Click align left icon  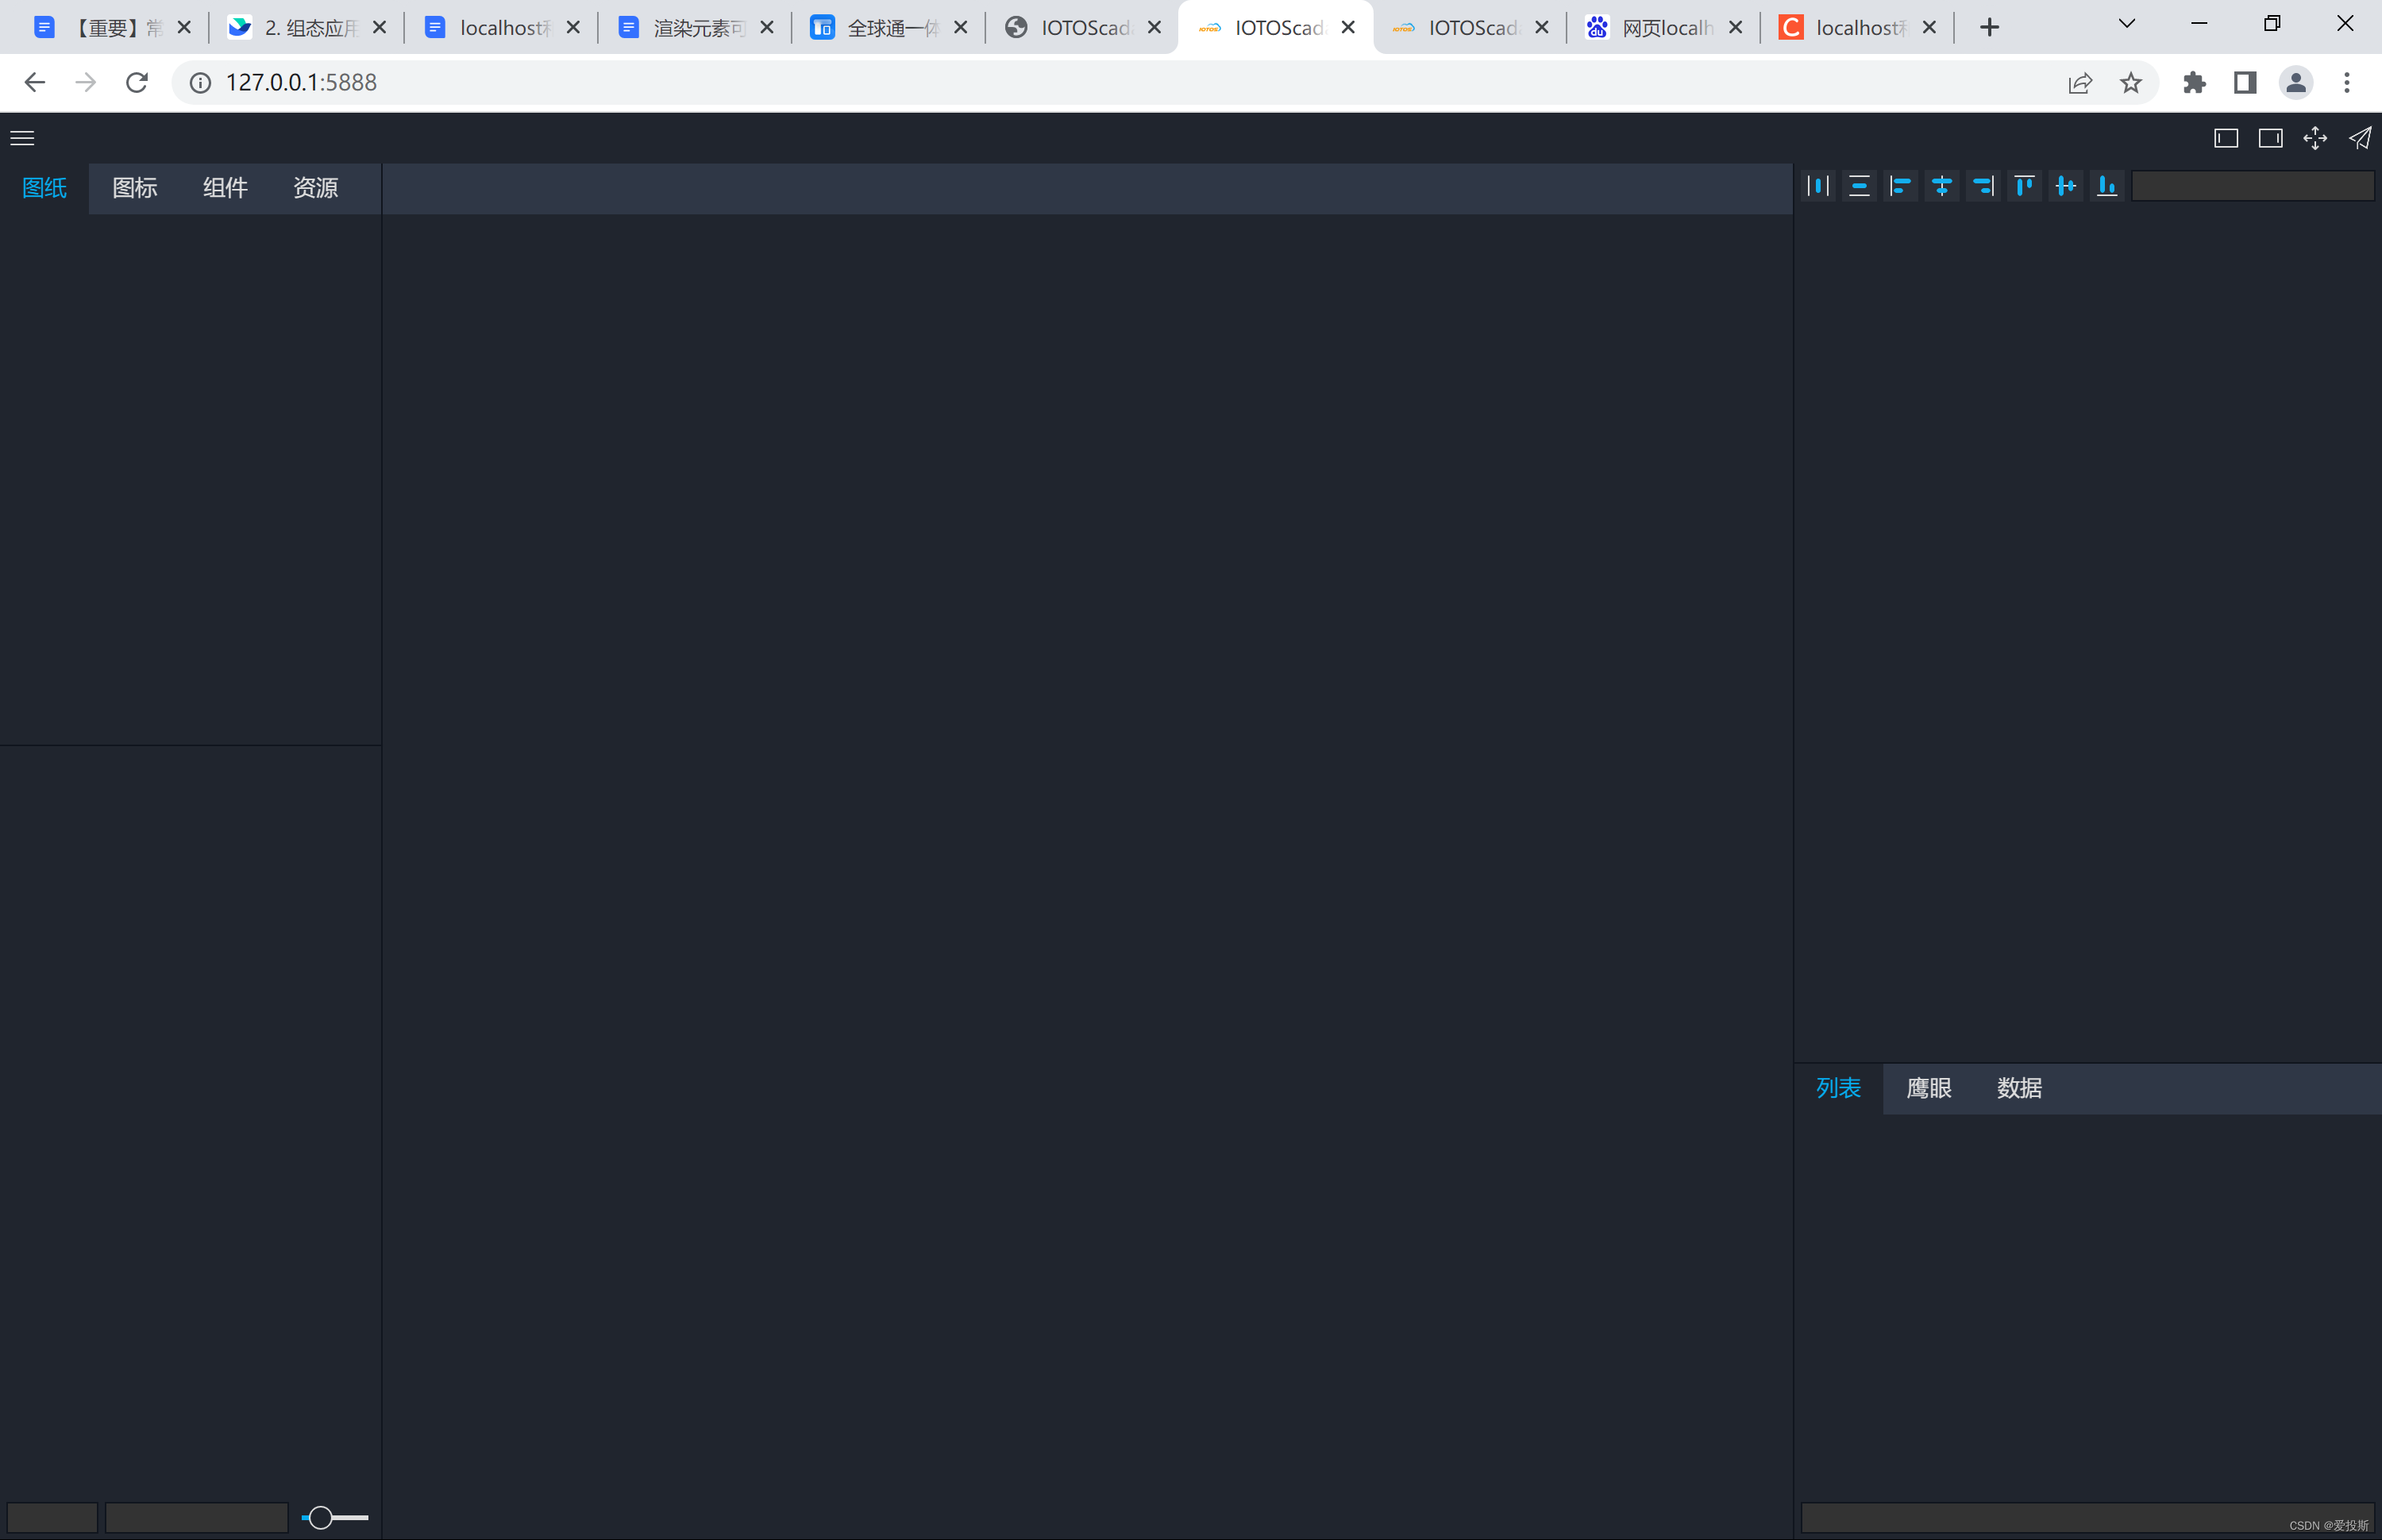tap(1900, 186)
